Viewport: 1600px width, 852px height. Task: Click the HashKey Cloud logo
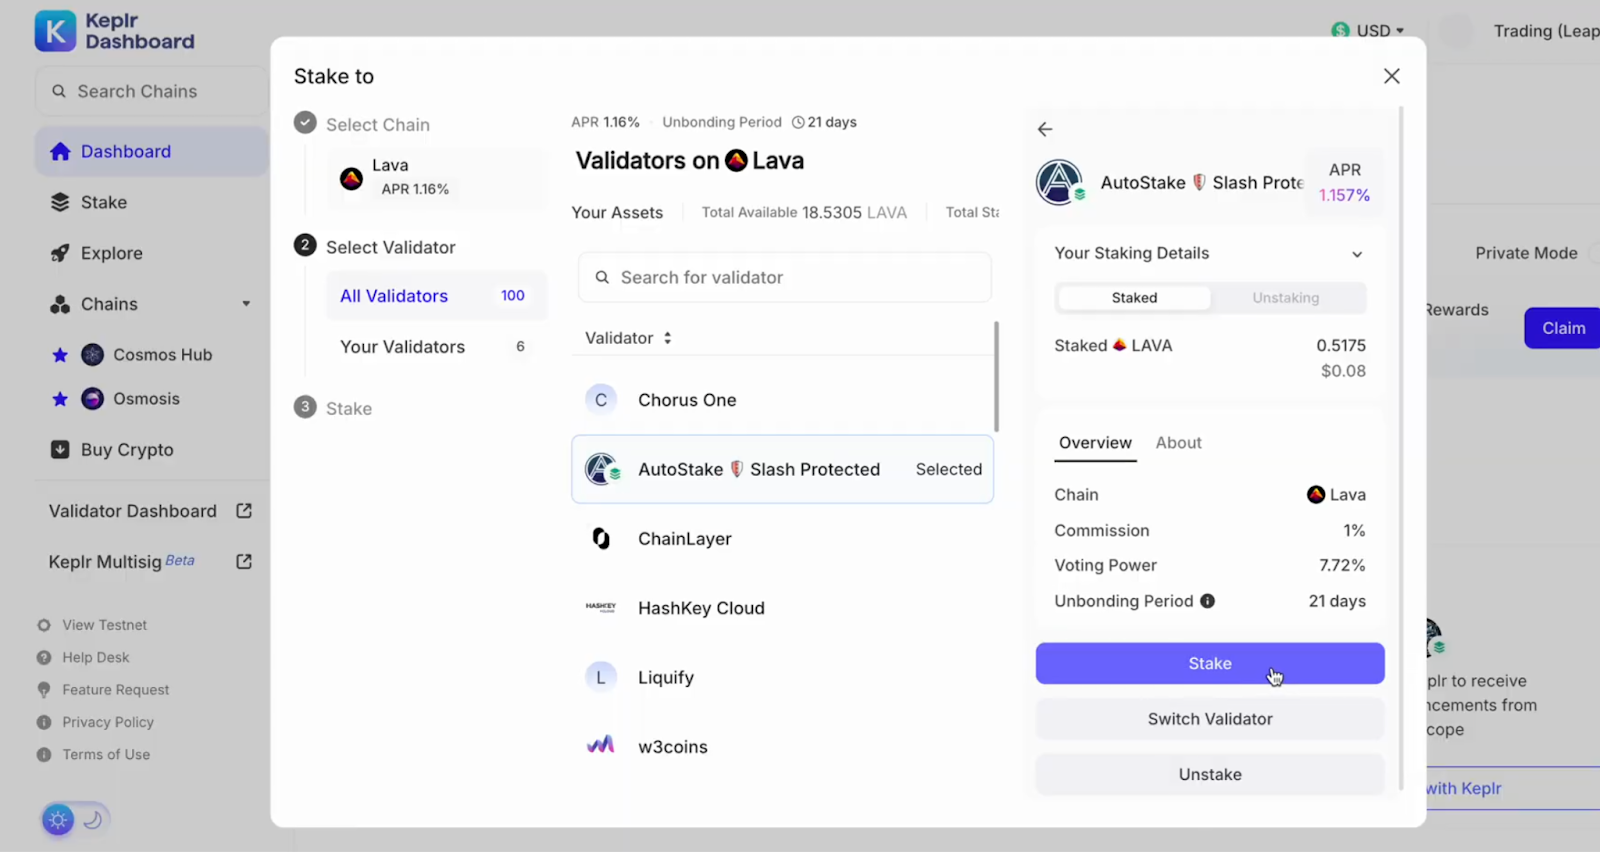click(x=601, y=607)
